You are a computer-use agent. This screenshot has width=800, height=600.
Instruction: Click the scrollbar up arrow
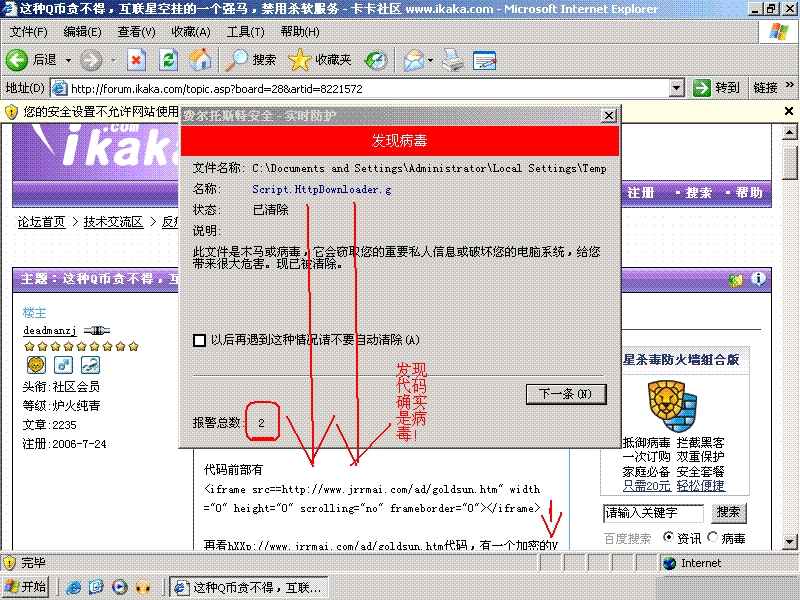(789, 133)
